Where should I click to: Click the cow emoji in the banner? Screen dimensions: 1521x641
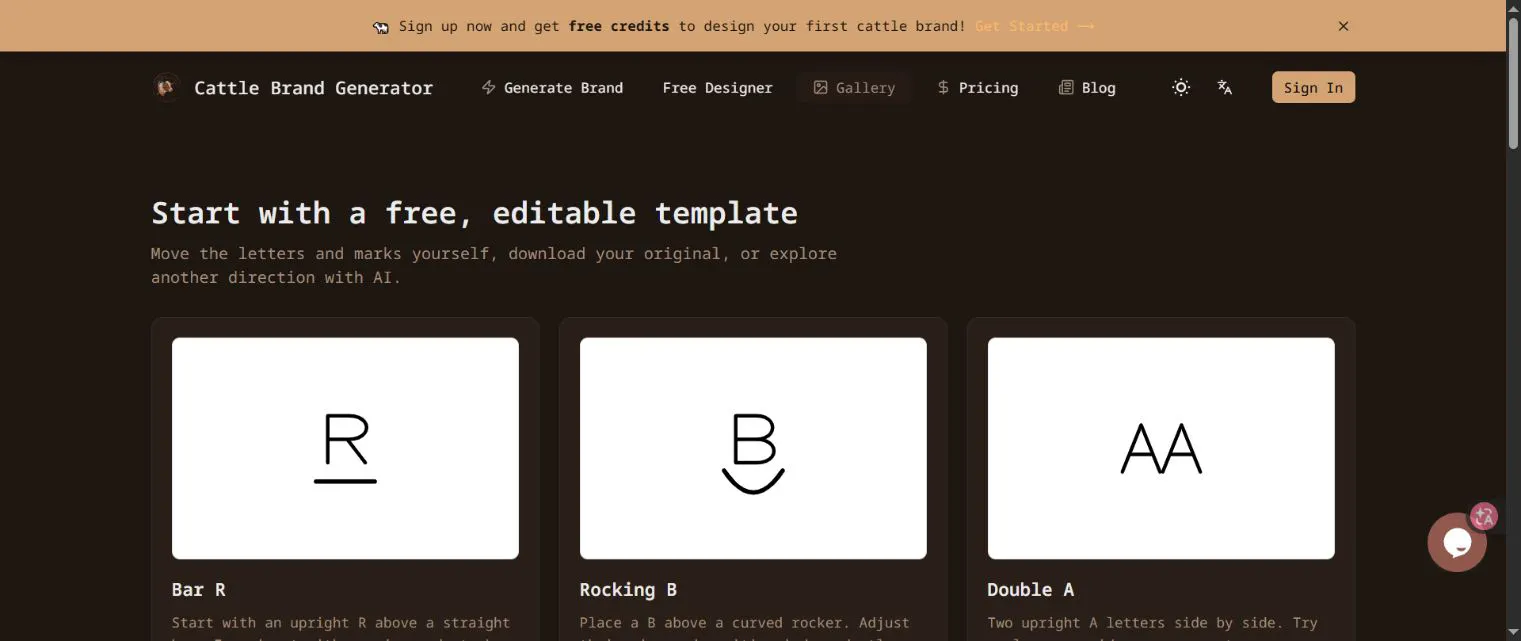(x=381, y=27)
